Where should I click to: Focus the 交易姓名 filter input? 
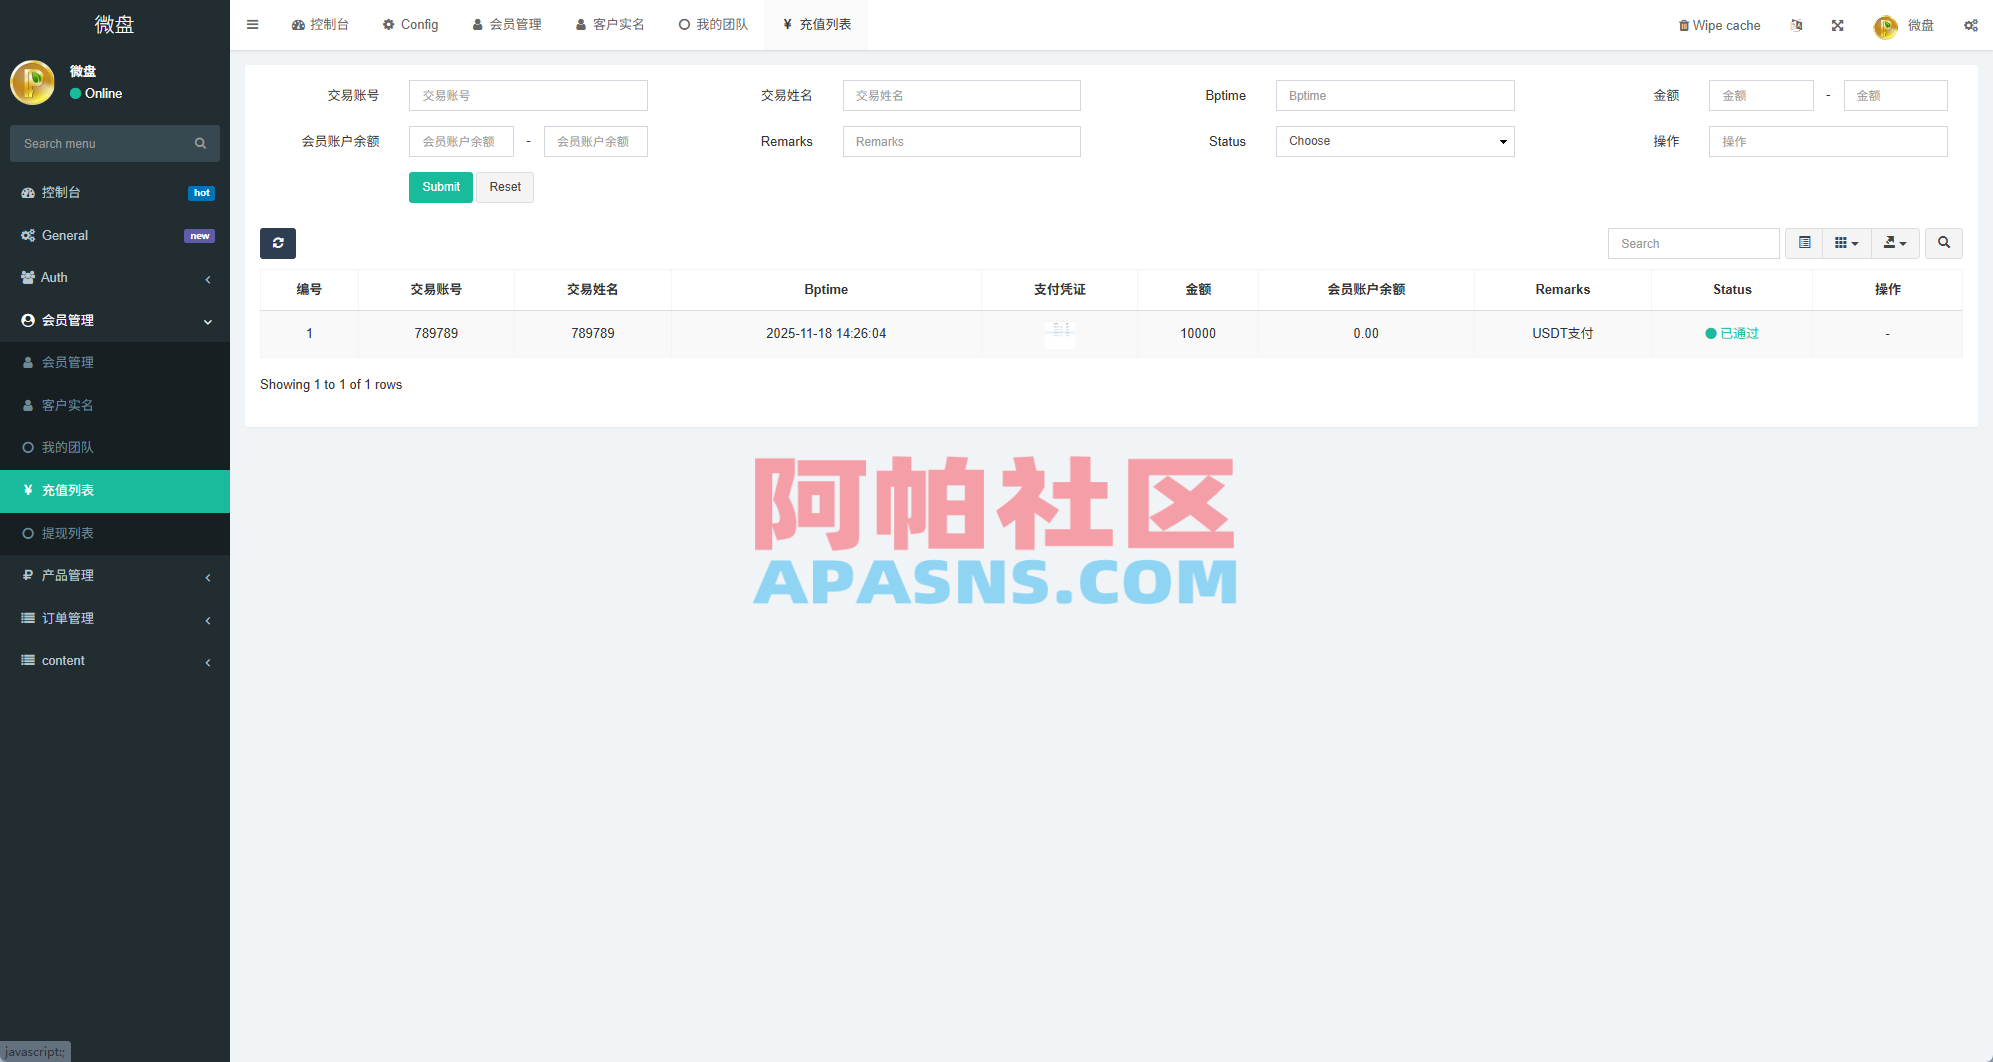click(x=961, y=96)
